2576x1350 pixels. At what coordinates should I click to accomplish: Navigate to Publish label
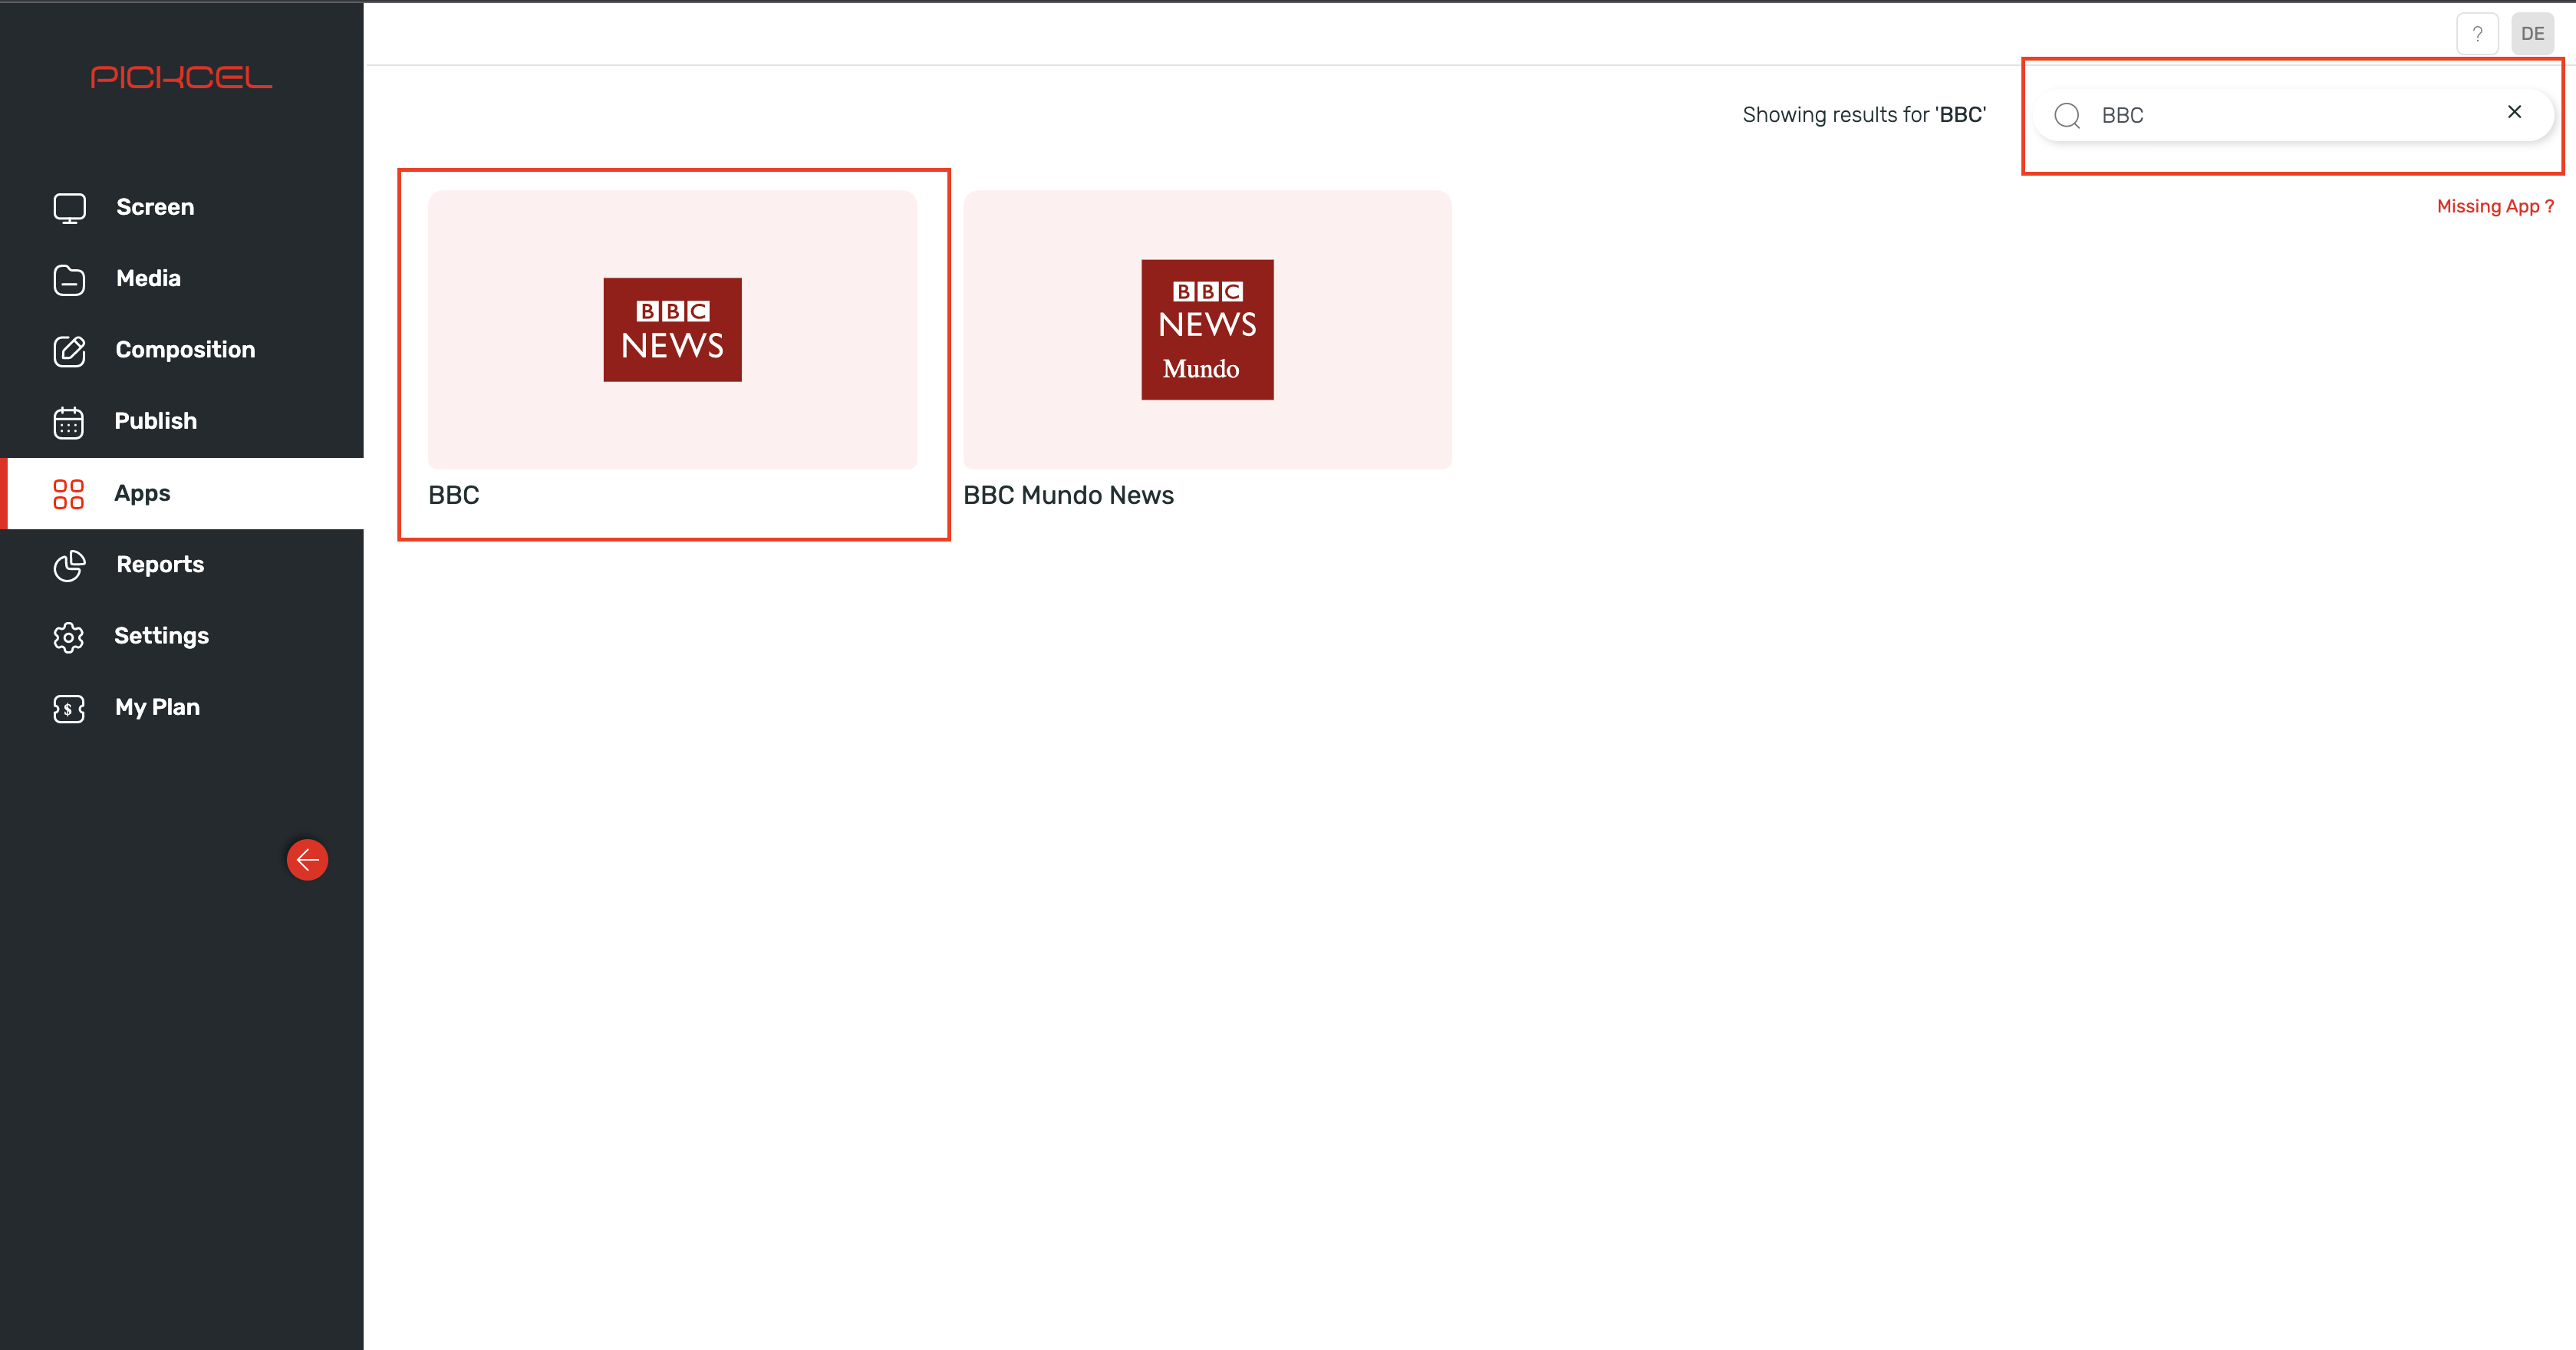pos(156,421)
